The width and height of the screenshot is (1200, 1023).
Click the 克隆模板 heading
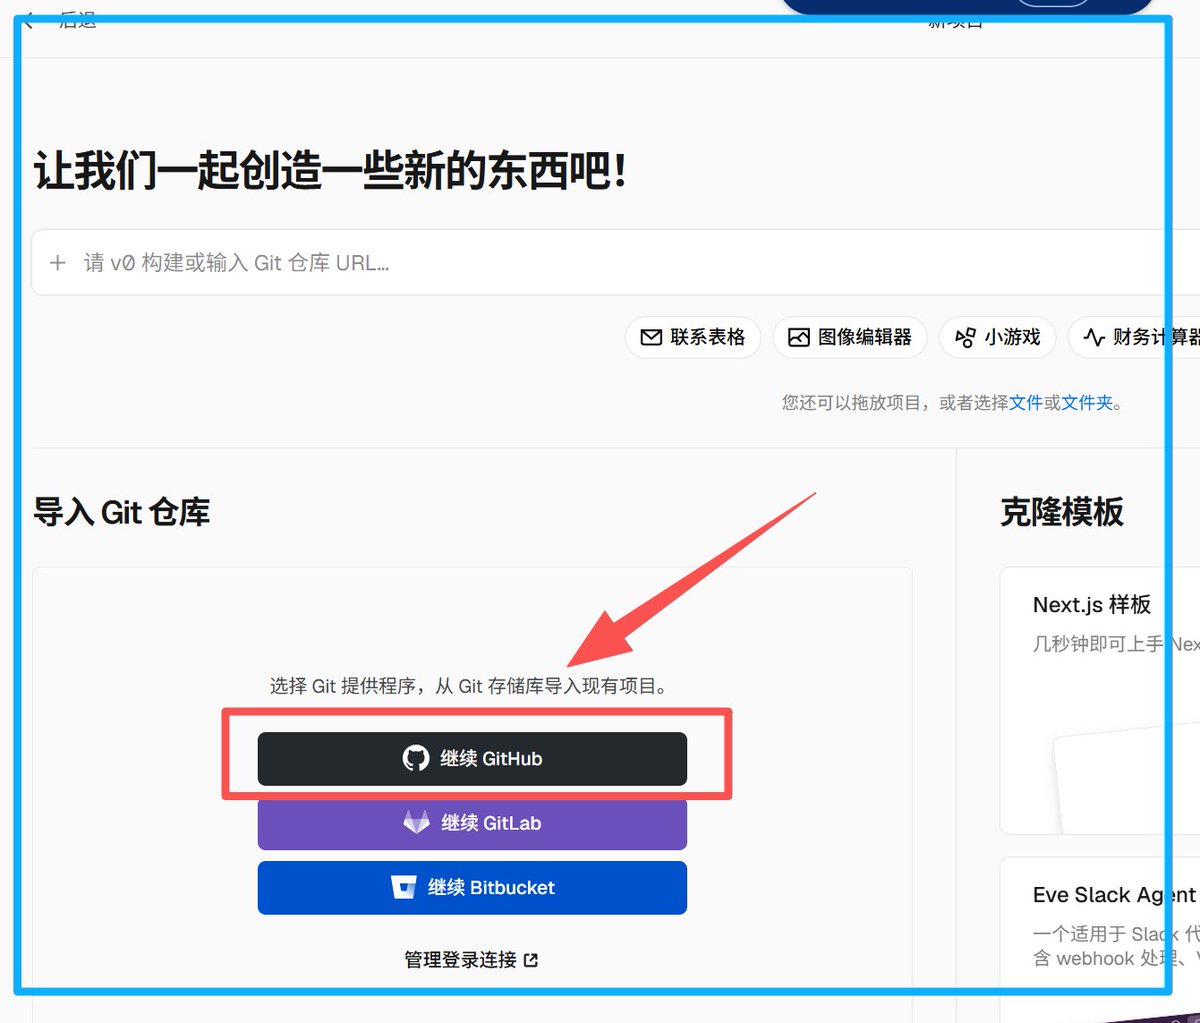pyautogui.click(x=1062, y=512)
